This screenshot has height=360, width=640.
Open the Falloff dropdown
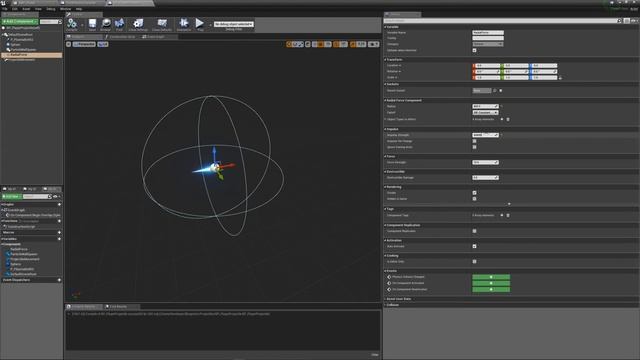pyautogui.click(x=485, y=112)
